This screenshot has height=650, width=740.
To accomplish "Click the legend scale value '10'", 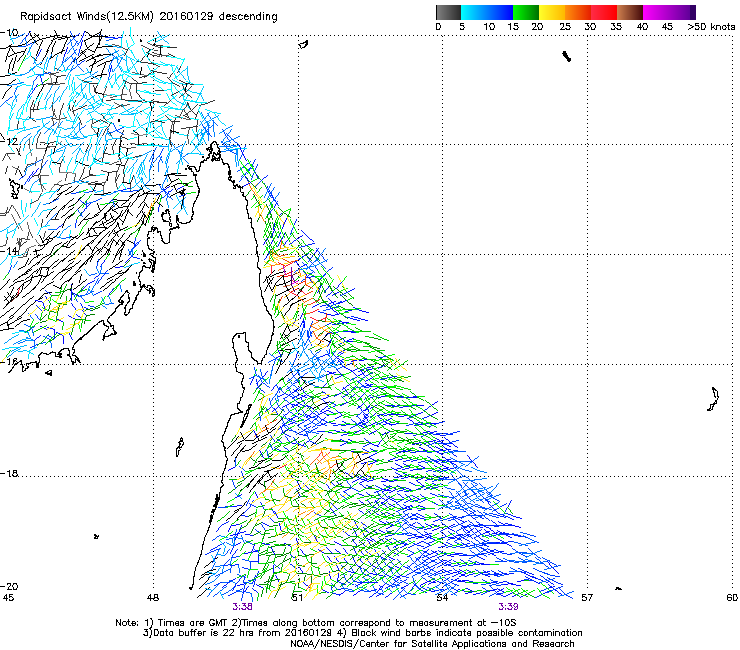I will 489,27.
